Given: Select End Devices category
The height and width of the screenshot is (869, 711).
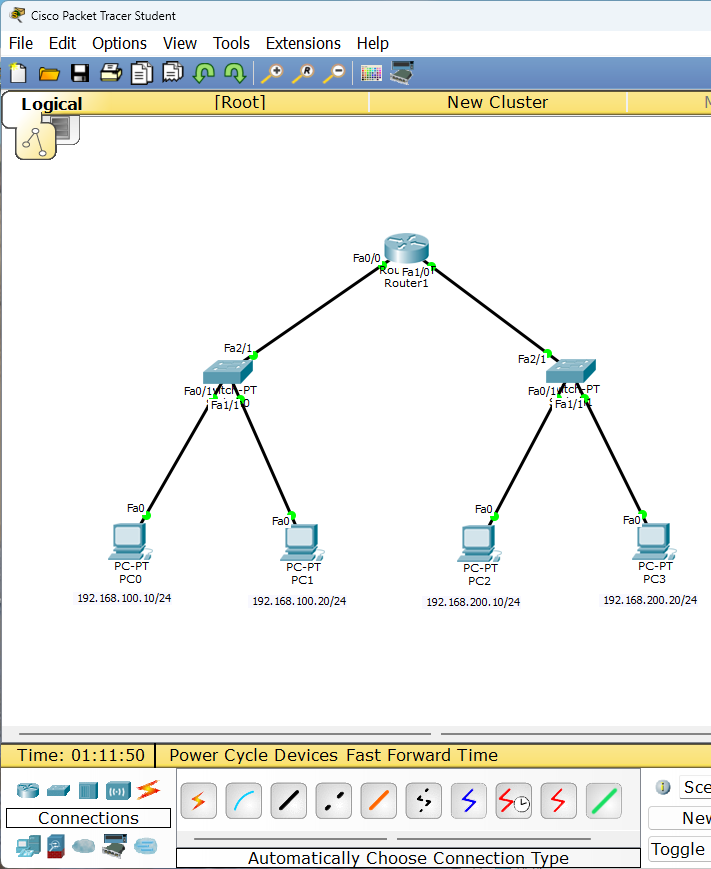Looking at the screenshot, I should coord(28,846).
